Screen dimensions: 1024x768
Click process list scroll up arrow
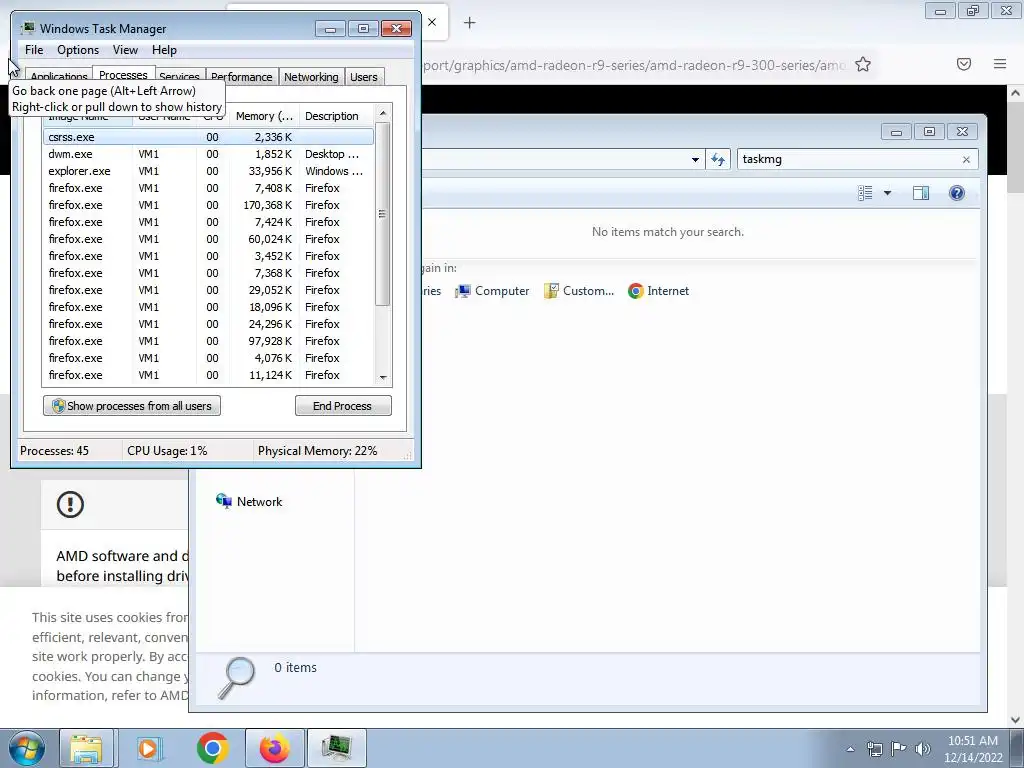(x=383, y=114)
